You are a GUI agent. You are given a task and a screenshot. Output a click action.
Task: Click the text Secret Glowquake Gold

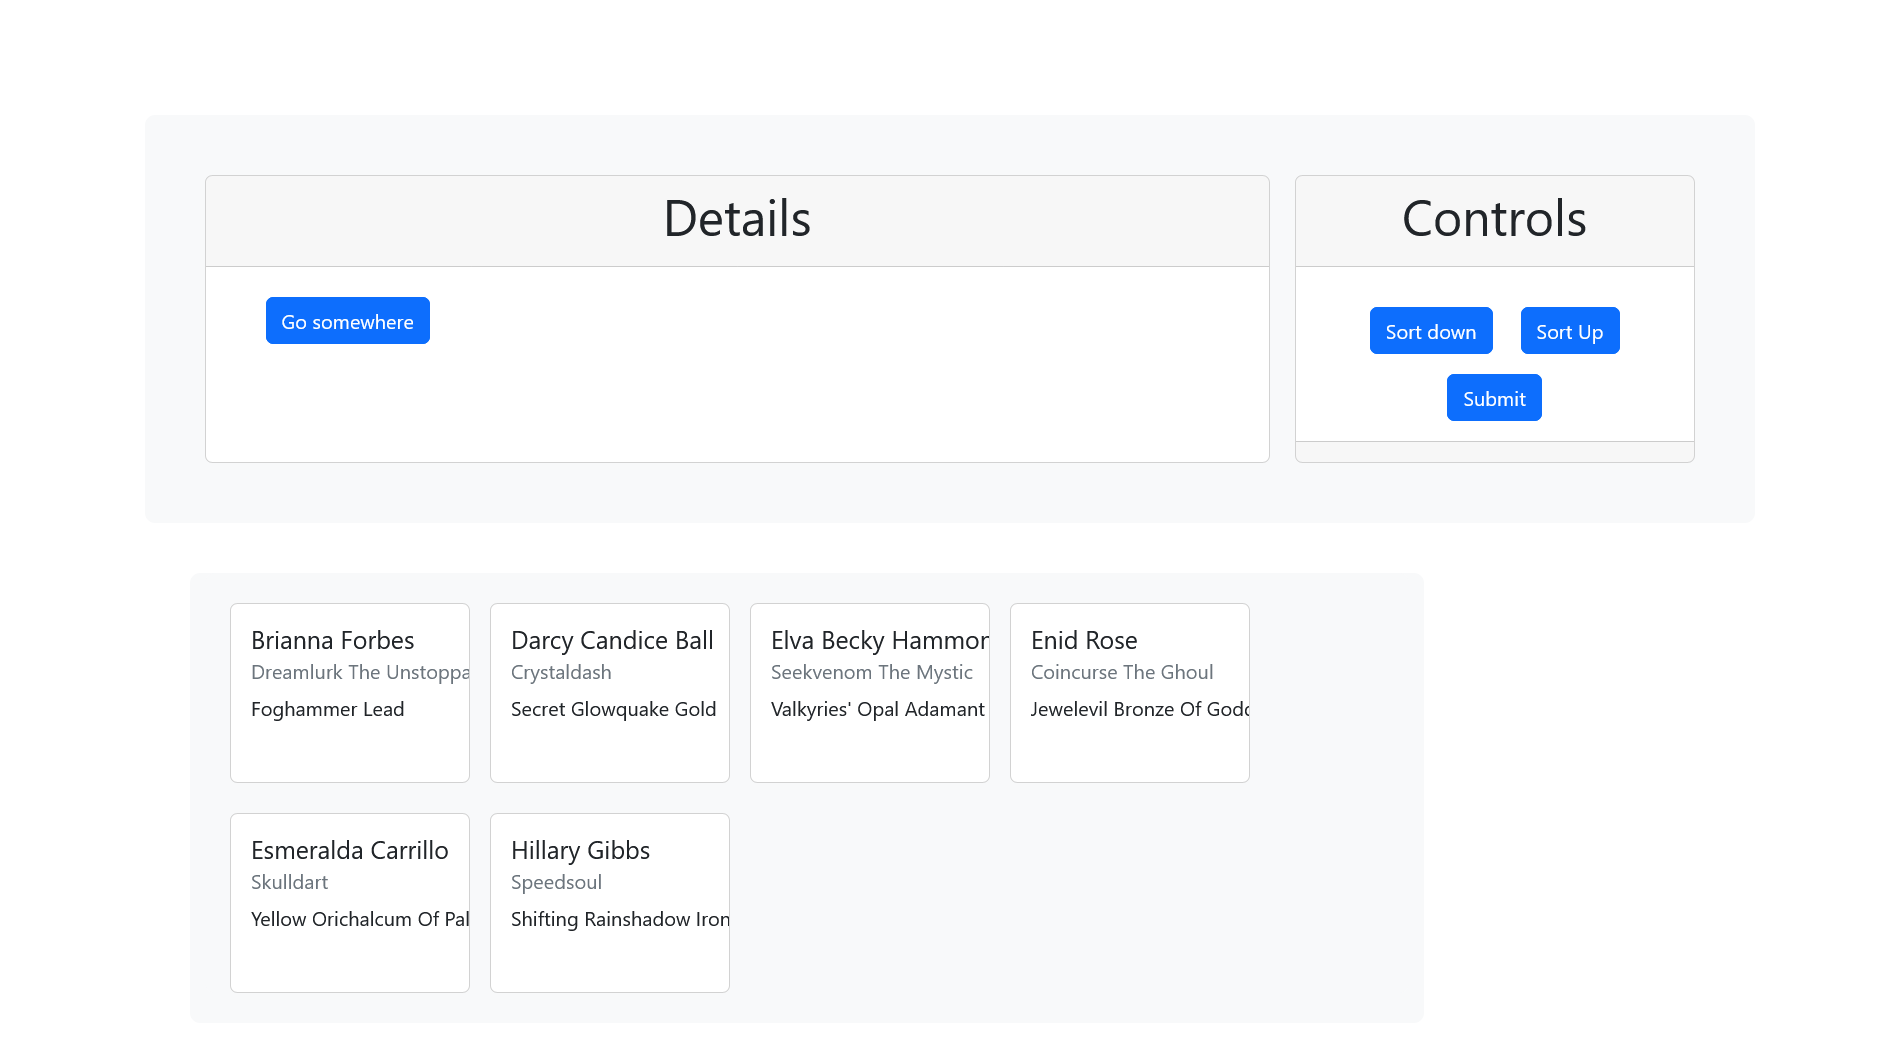coord(613,709)
